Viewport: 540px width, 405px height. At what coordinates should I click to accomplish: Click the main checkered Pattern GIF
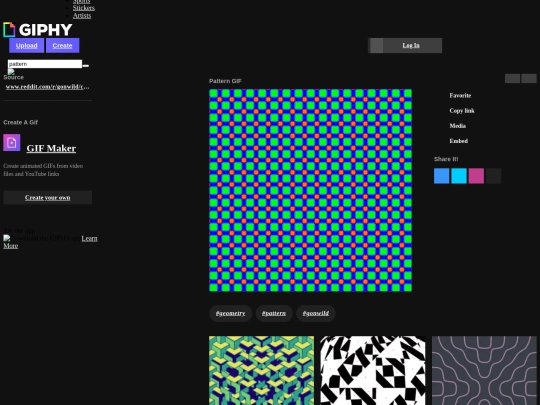point(310,190)
